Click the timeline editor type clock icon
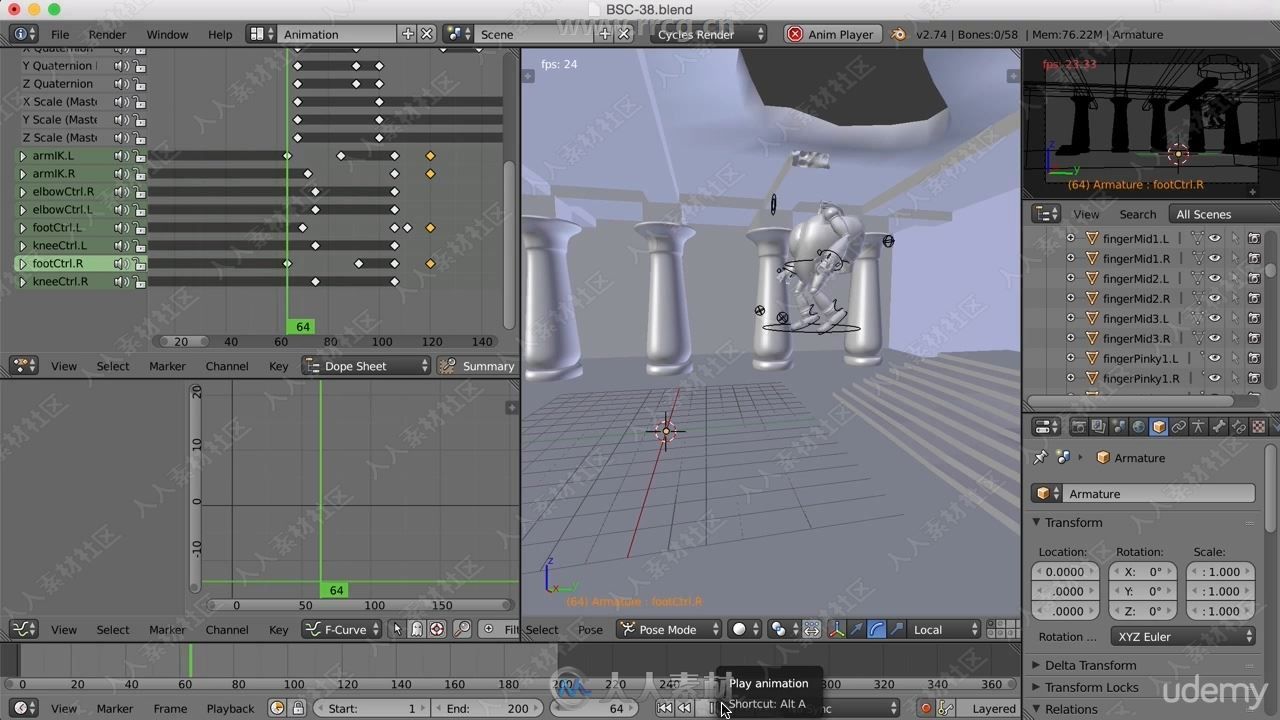 coord(23,708)
